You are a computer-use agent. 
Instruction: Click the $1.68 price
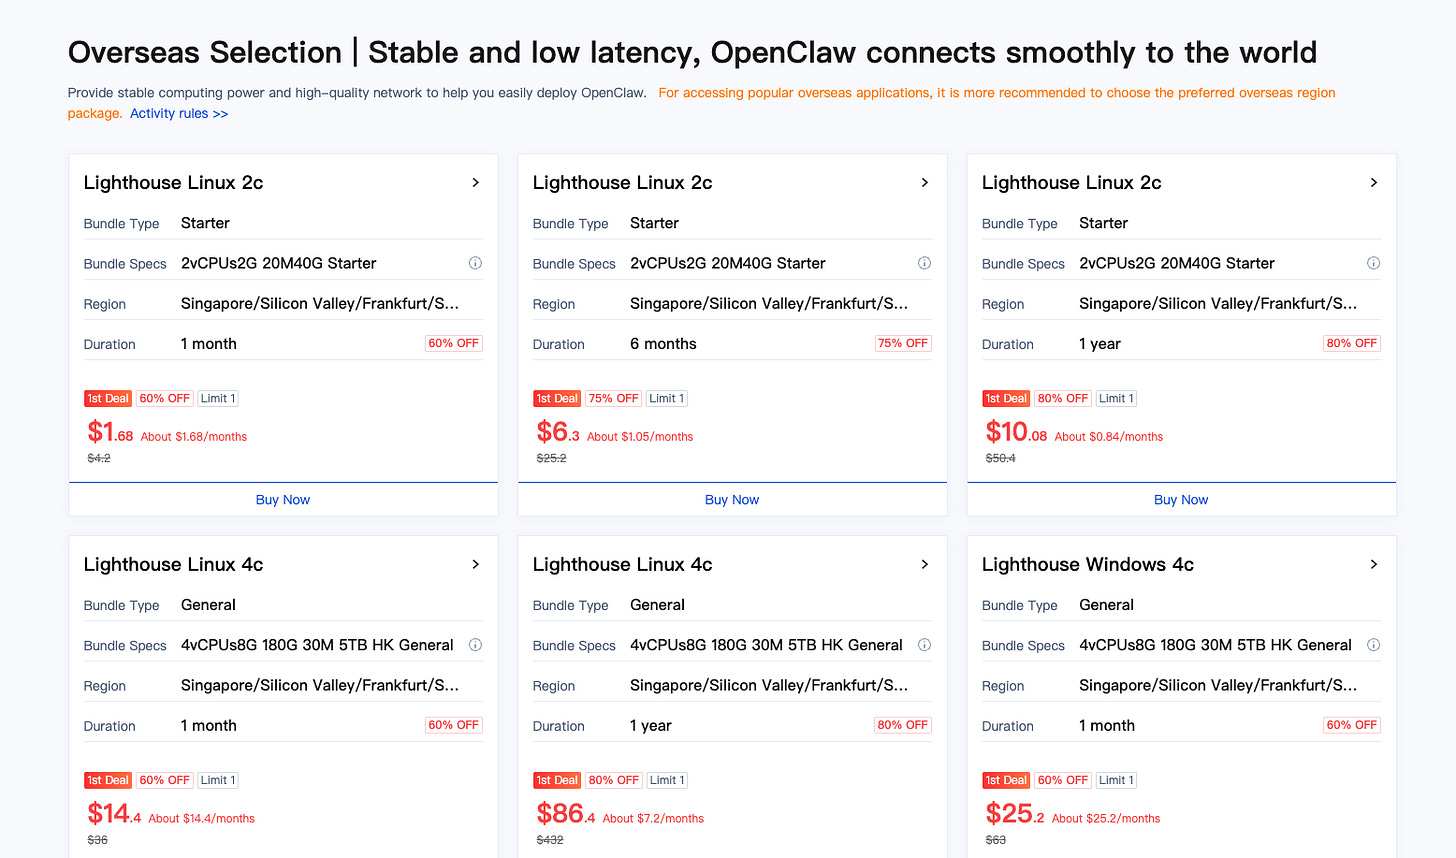110,432
